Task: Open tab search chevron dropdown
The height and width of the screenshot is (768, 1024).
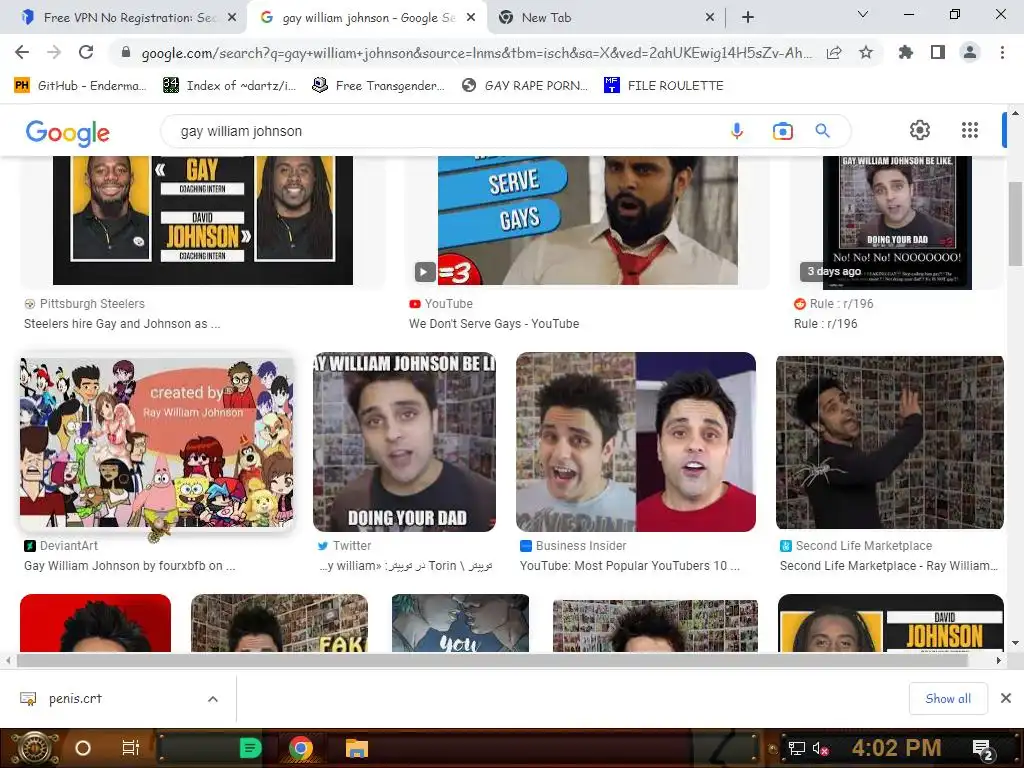Action: (863, 14)
